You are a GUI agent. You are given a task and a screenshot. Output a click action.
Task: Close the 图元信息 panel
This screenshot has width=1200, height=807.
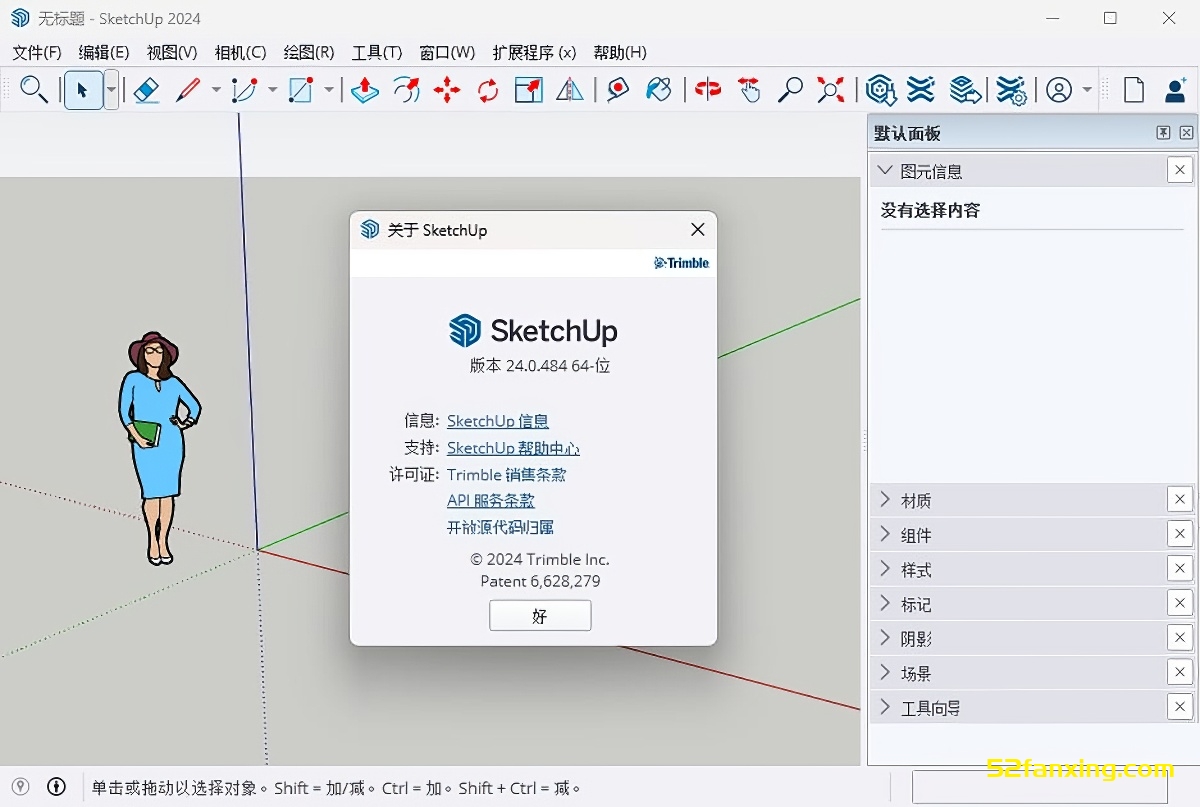point(1180,170)
